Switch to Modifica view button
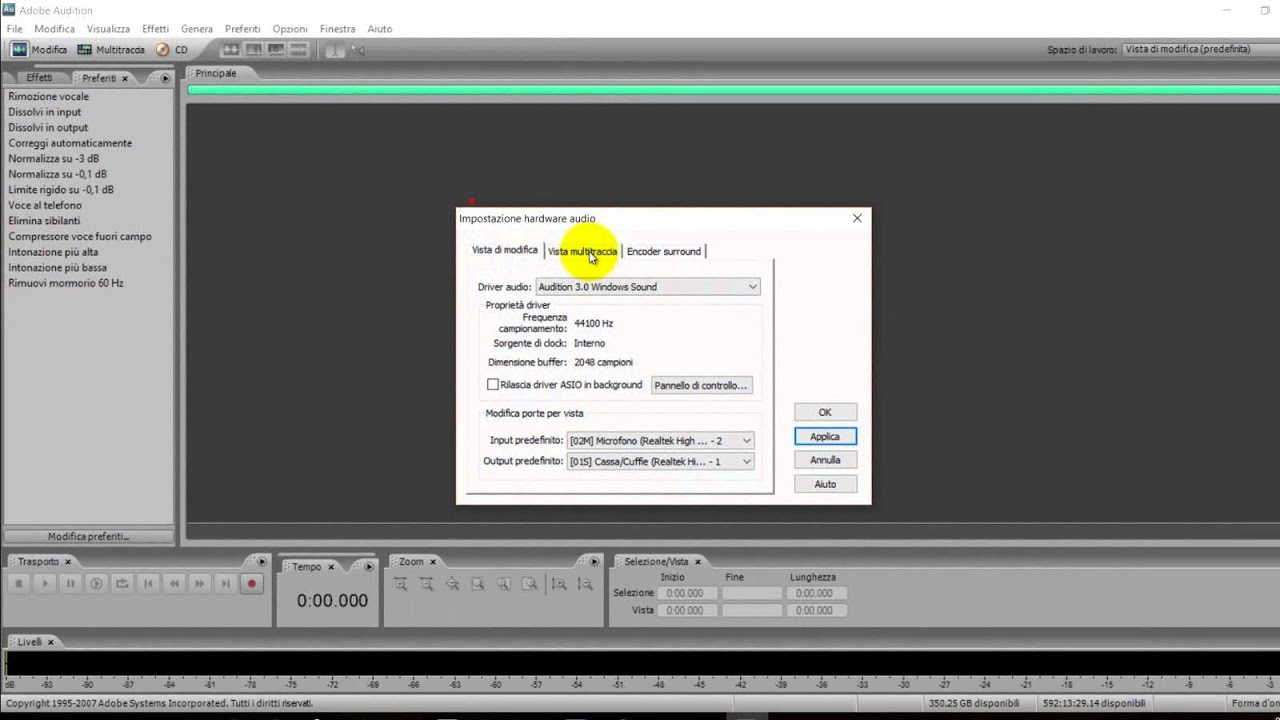Viewport: 1280px width, 720px height. 39,49
